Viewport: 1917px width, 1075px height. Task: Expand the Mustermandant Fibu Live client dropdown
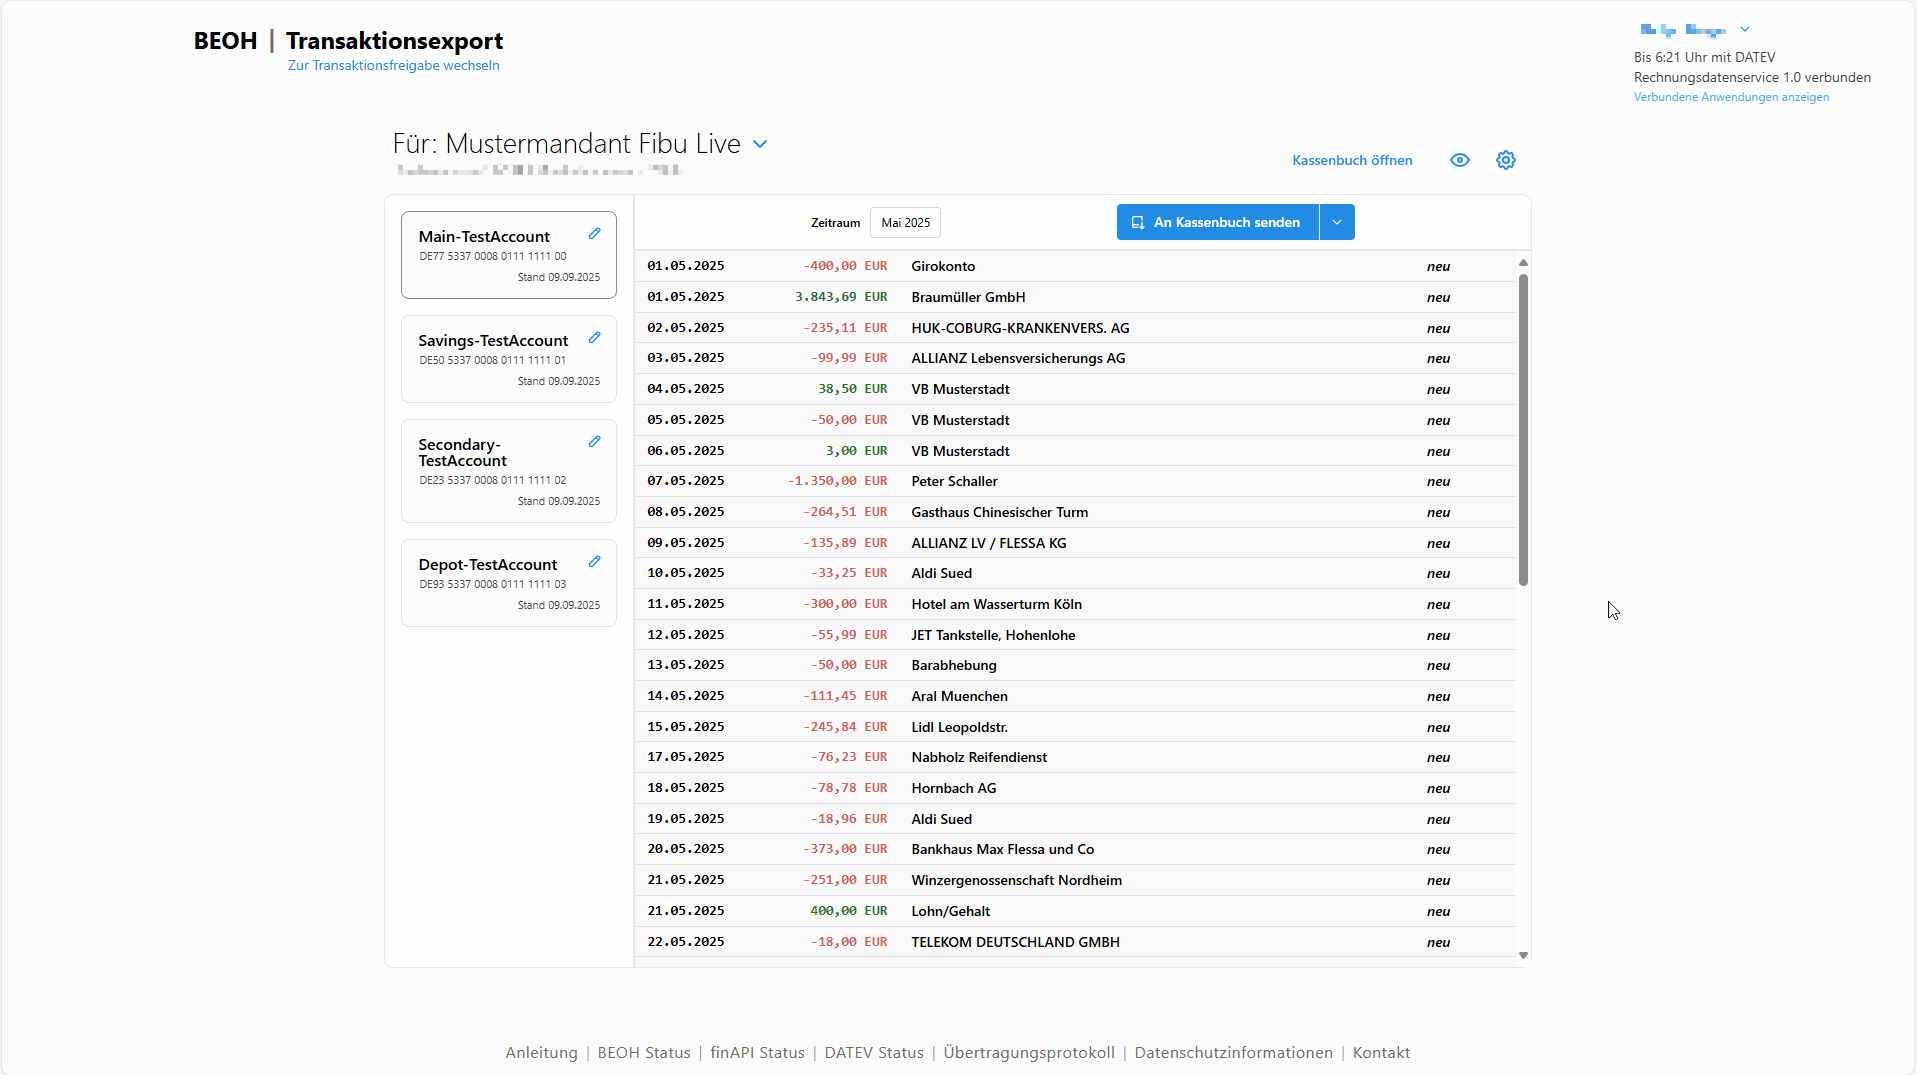coord(760,144)
